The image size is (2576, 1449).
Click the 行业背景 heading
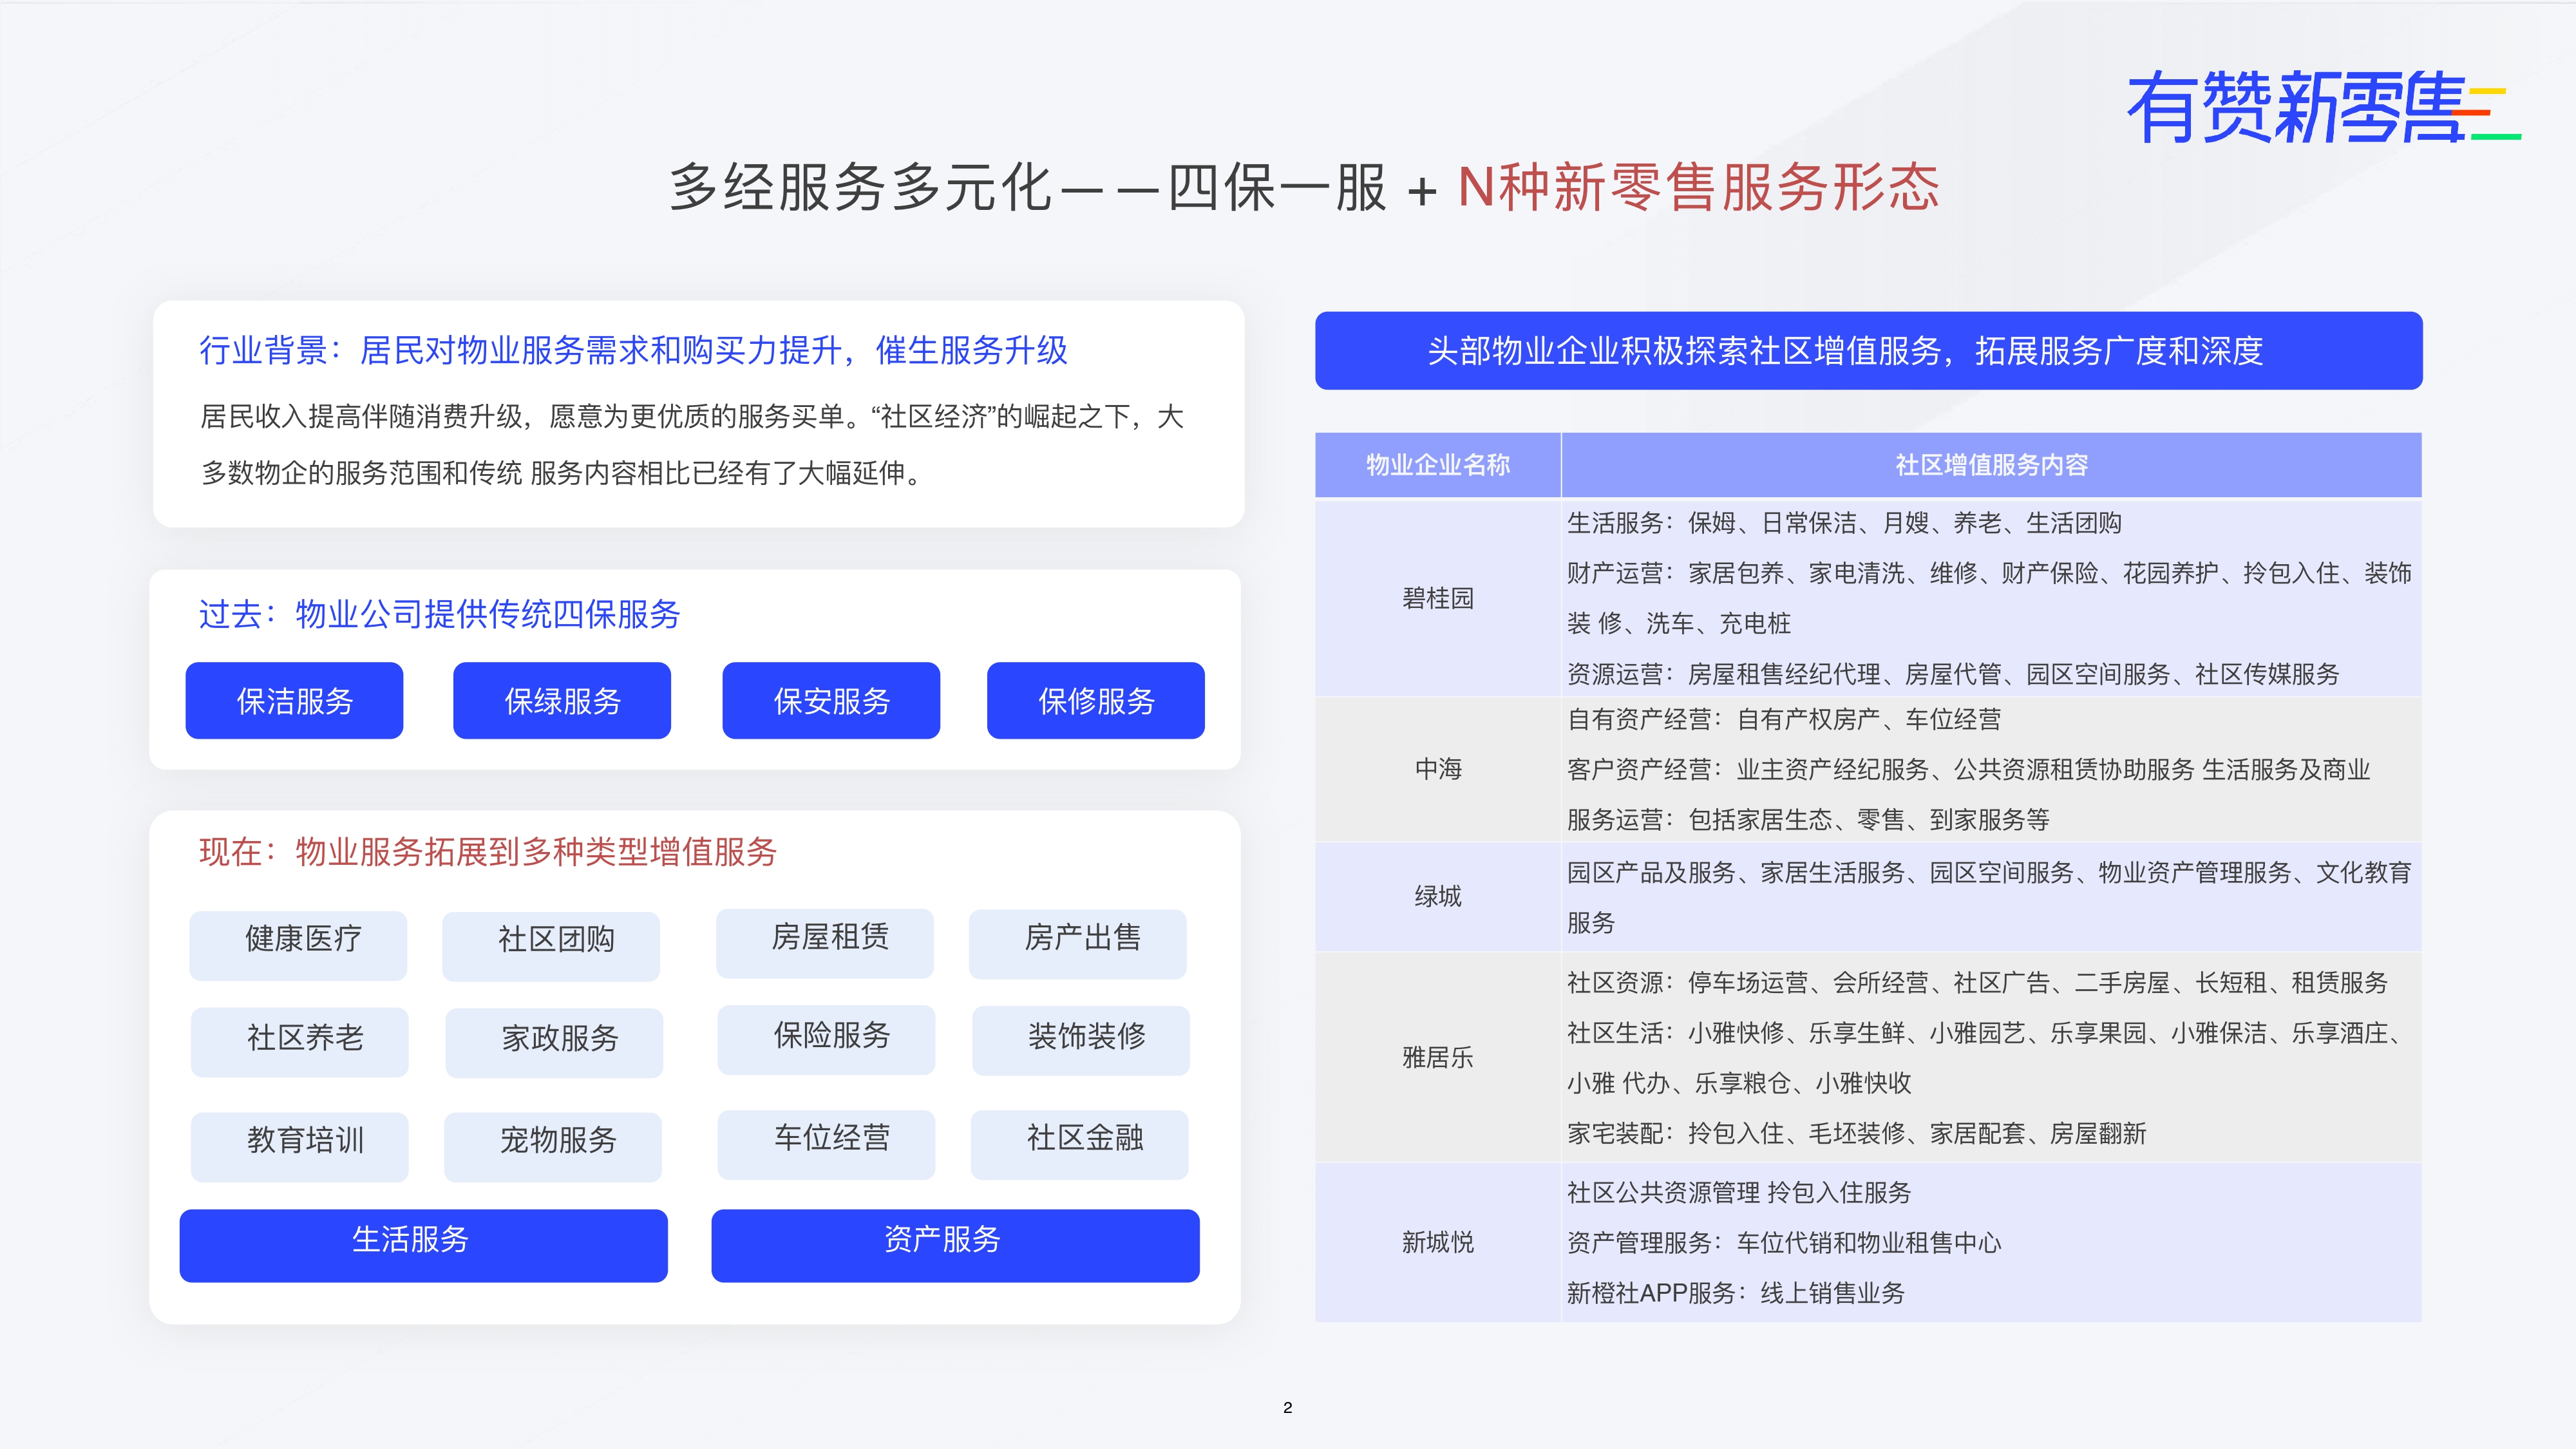point(634,350)
